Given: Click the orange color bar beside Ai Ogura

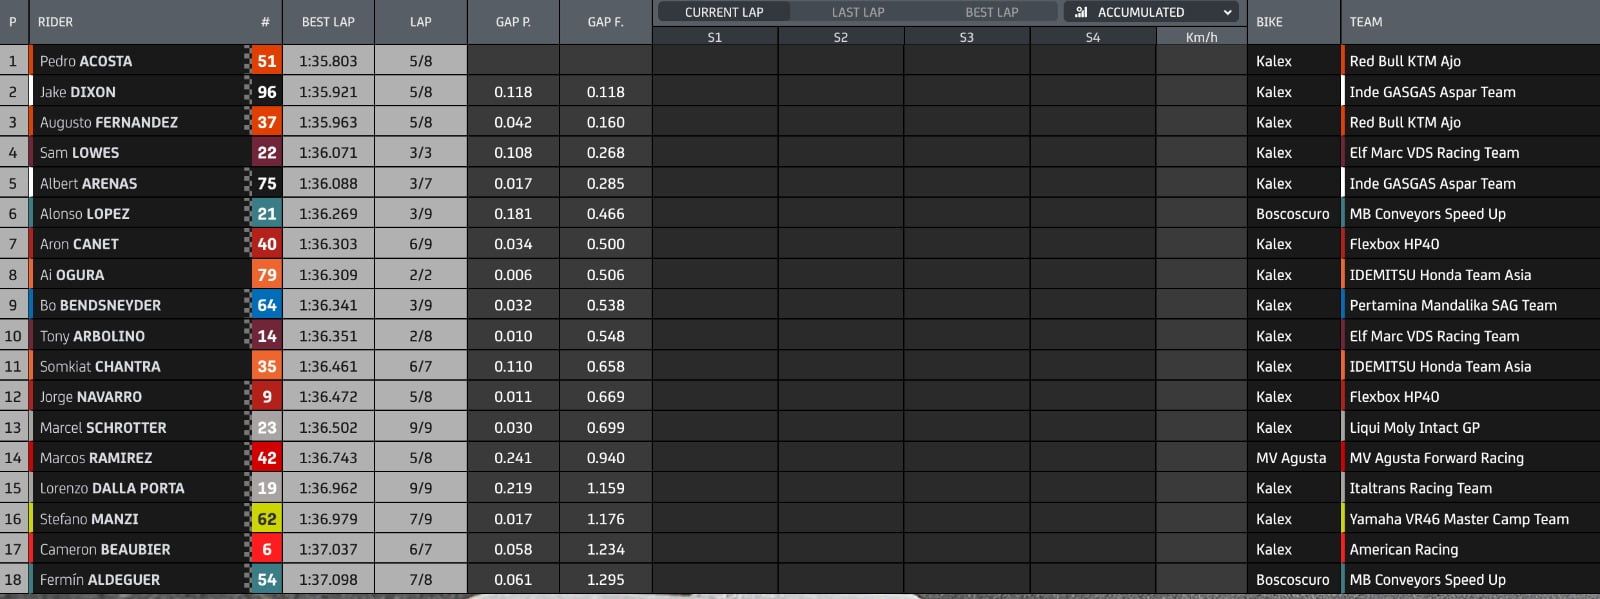Looking at the screenshot, I should pyautogui.click(x=32, y=275).
